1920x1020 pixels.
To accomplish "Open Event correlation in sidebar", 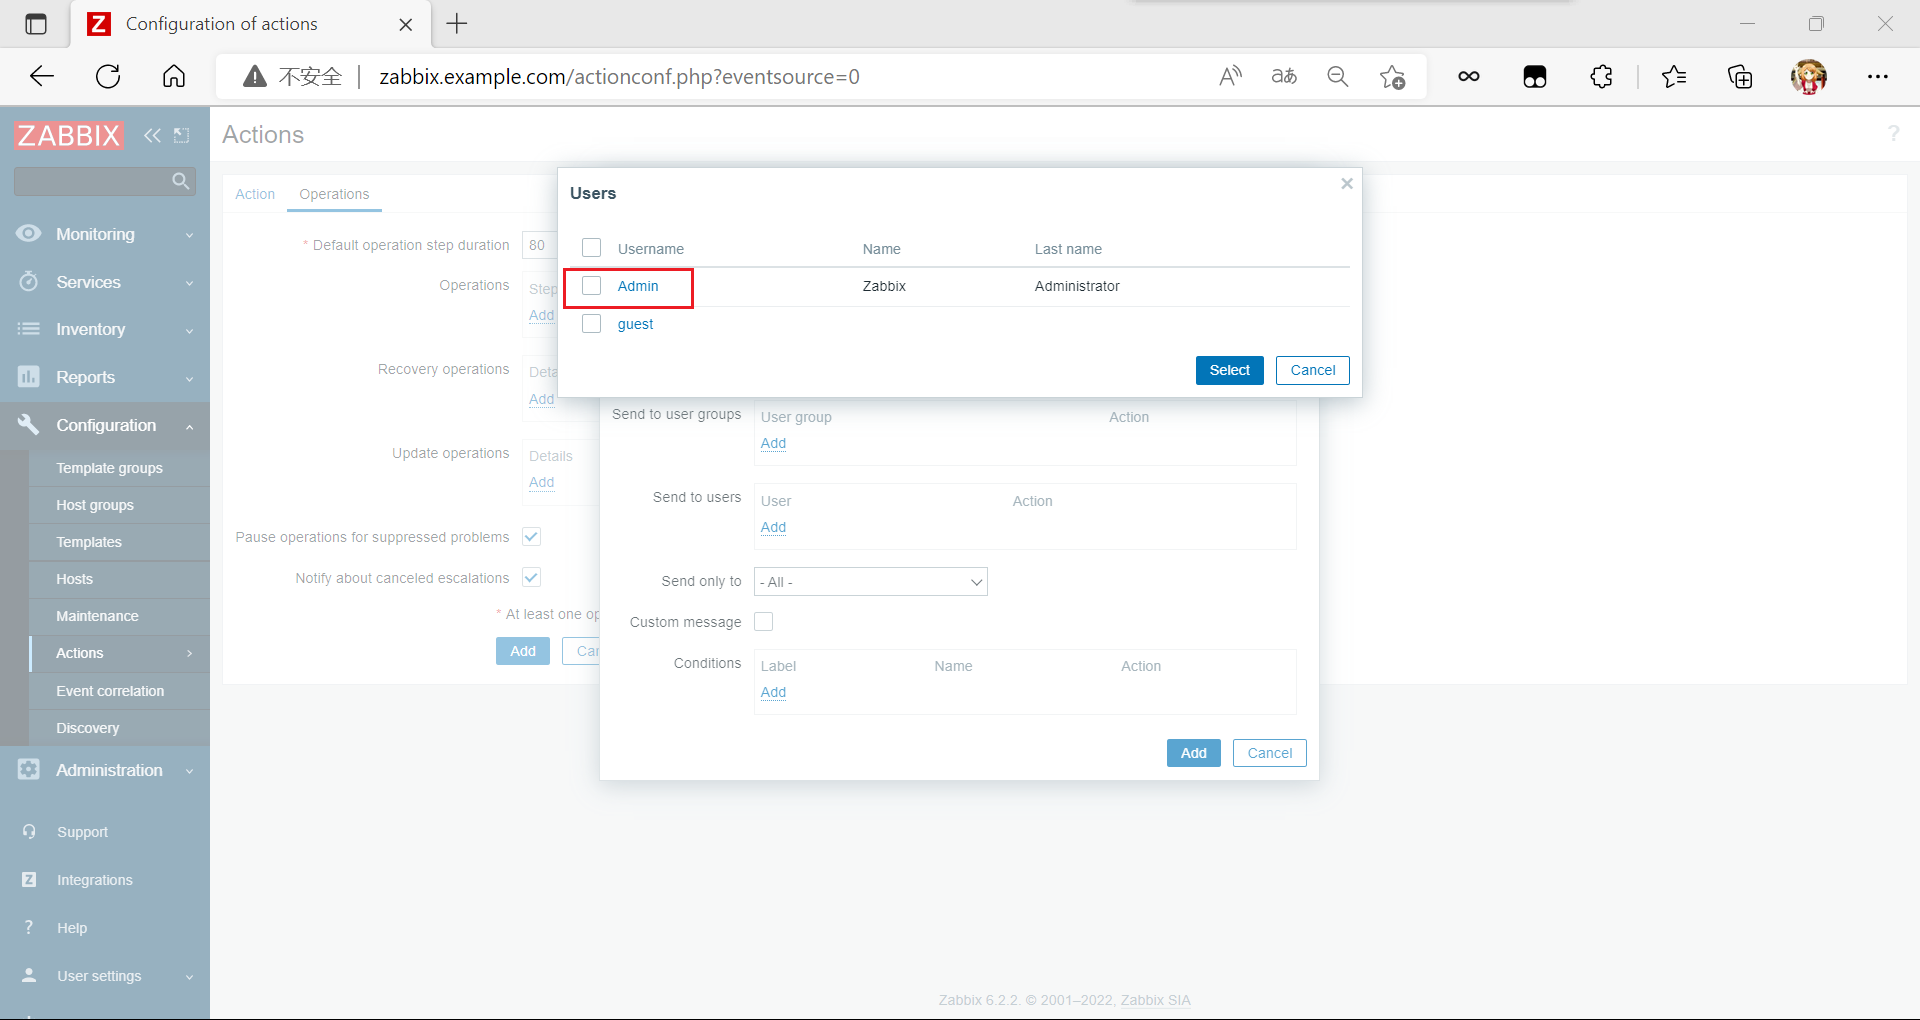I will click(110, 691).
